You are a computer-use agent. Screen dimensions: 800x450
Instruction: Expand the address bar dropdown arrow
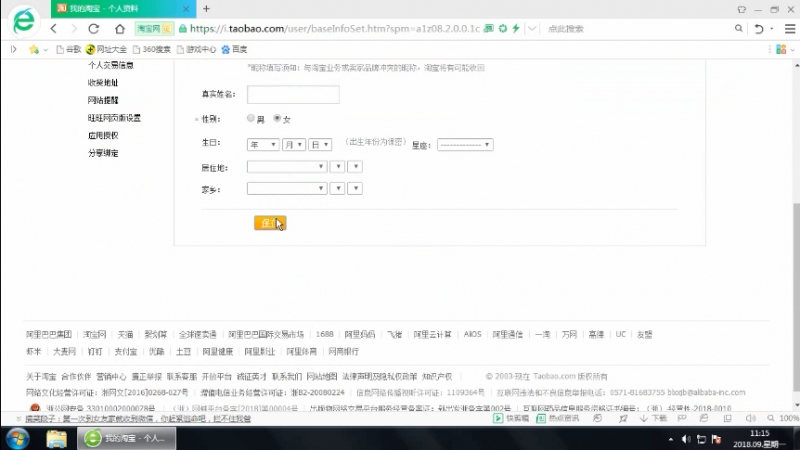coord(532,29)
